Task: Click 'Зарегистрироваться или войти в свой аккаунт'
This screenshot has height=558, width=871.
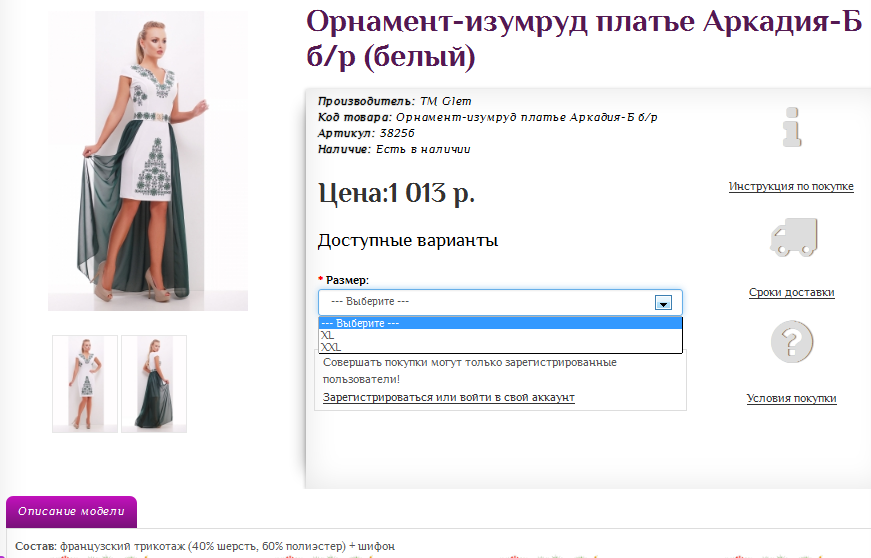Action: click(449, 398)
